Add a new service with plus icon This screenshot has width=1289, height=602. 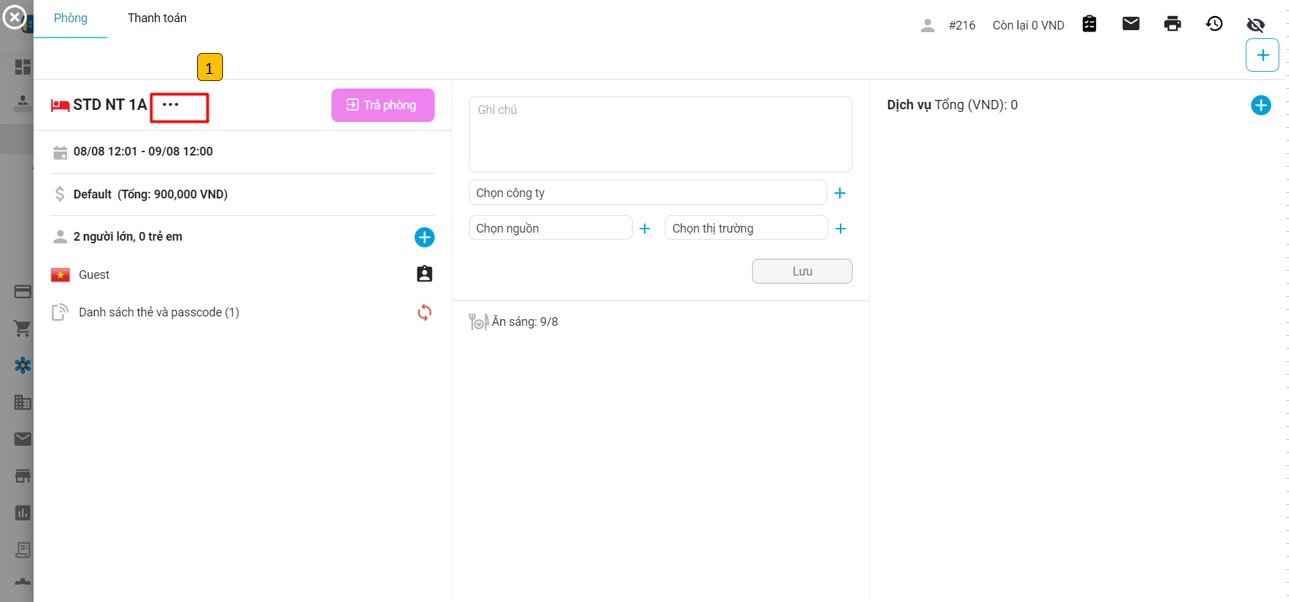point(1261,105)
